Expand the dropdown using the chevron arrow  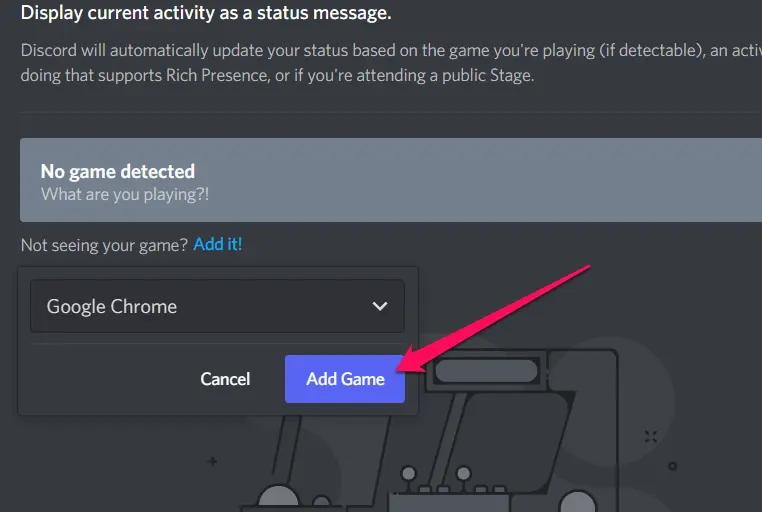[x=380, y=306]
